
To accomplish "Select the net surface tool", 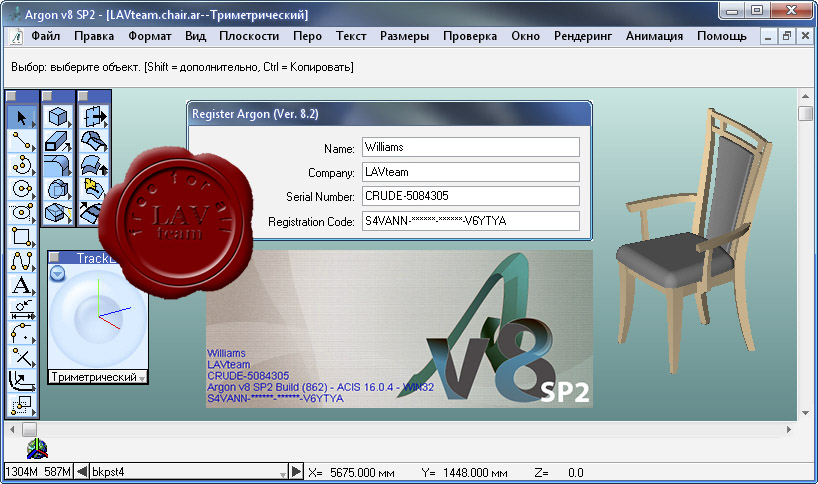I will 94,141.
